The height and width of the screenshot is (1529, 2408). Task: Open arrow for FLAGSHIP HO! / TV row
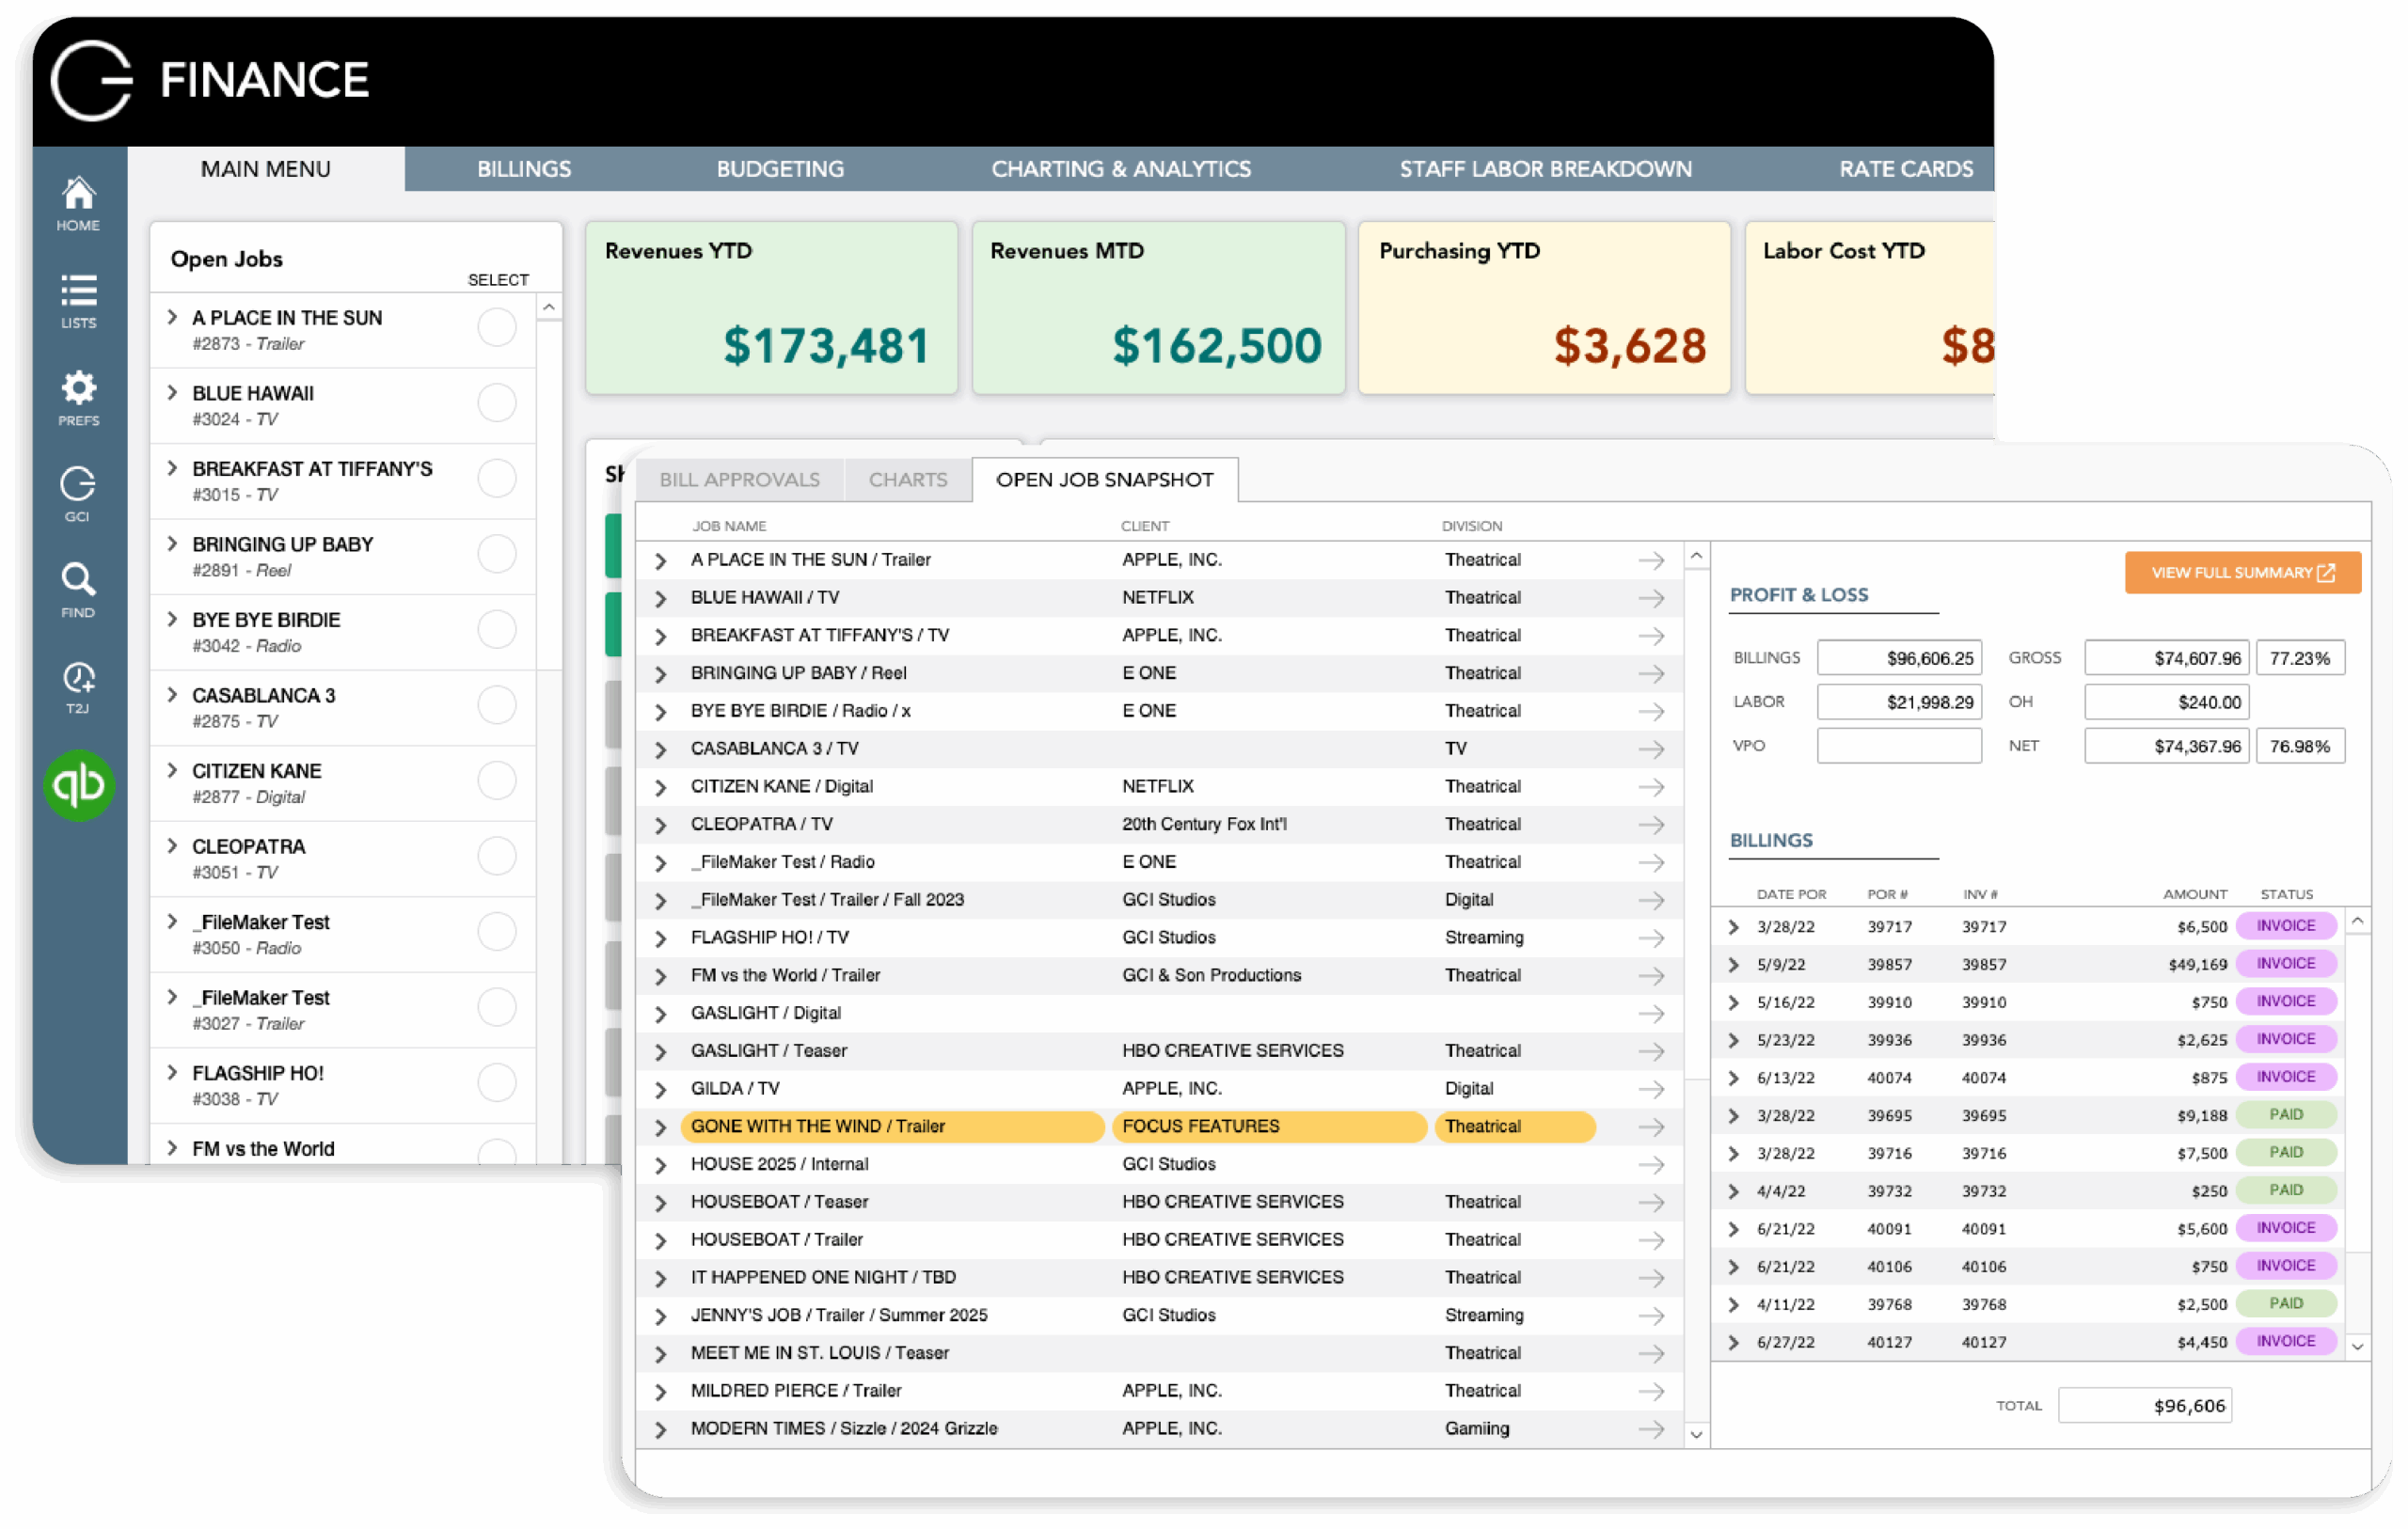(1651, 938)
